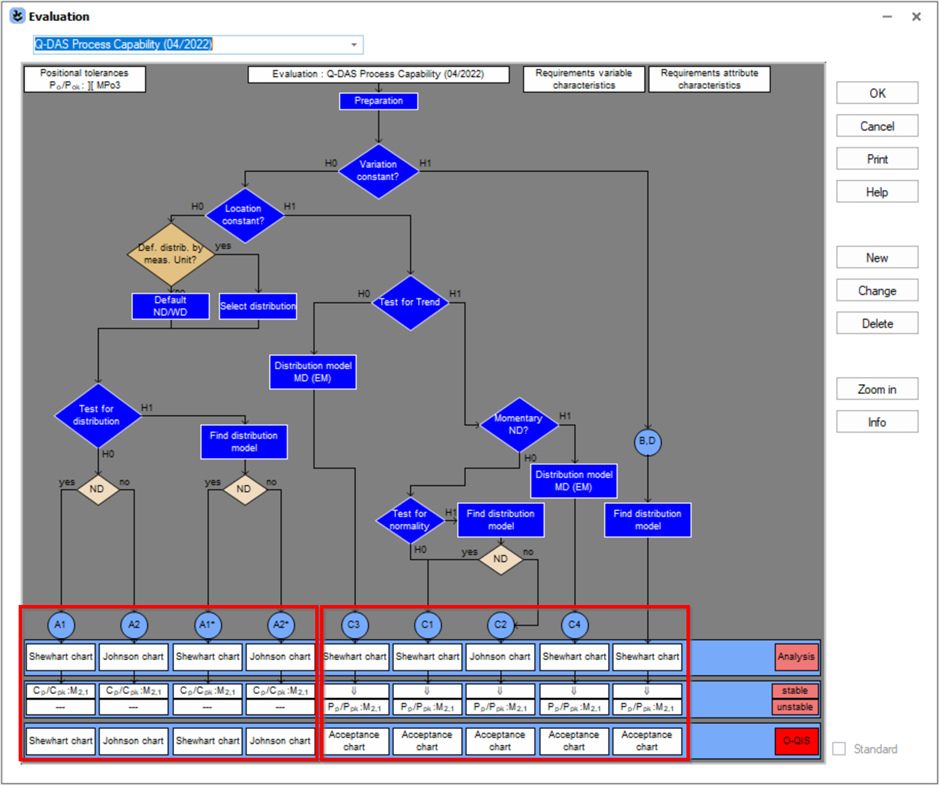Click the ND diamond below Test for distribution
The image size is (939, 785).
coord(98,489)
